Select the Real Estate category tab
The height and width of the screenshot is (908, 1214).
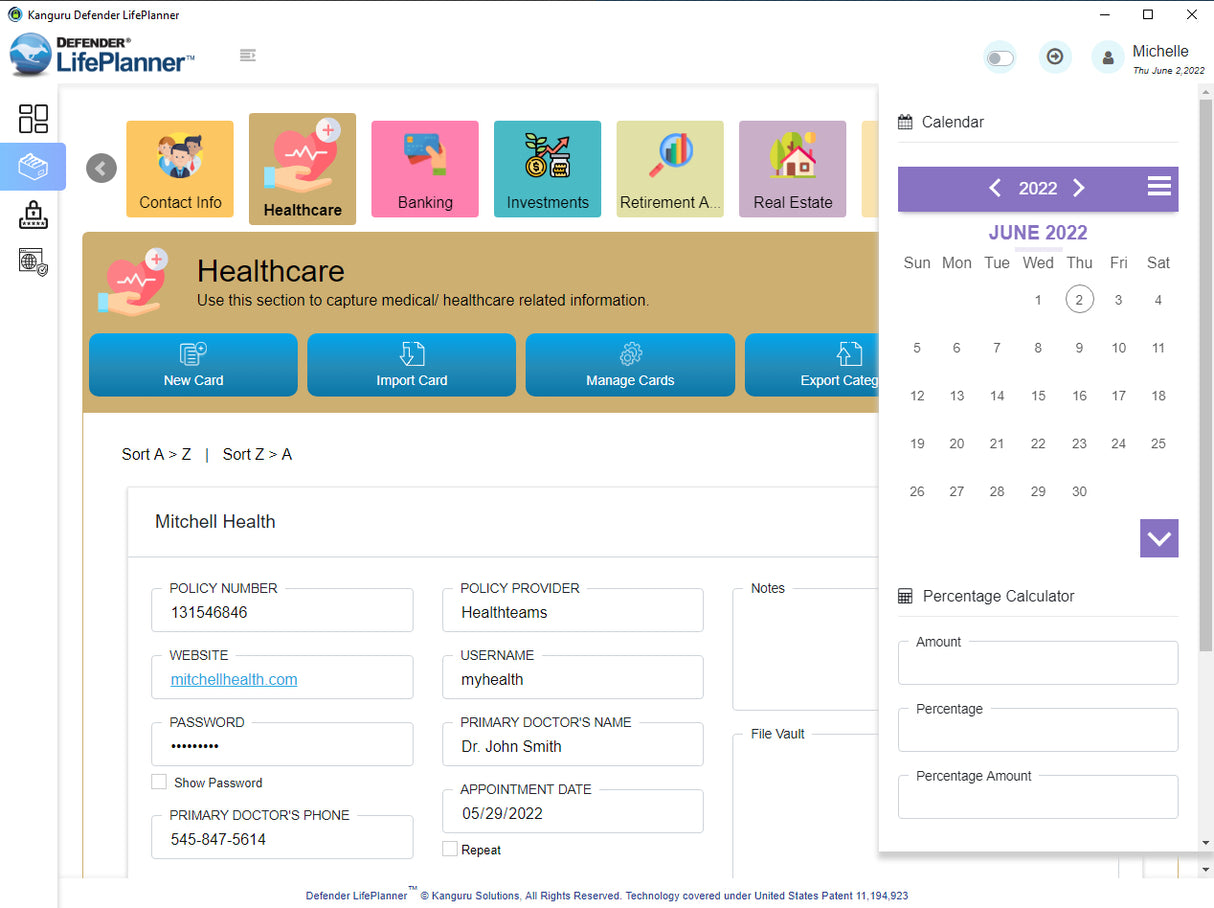point(793,169)
